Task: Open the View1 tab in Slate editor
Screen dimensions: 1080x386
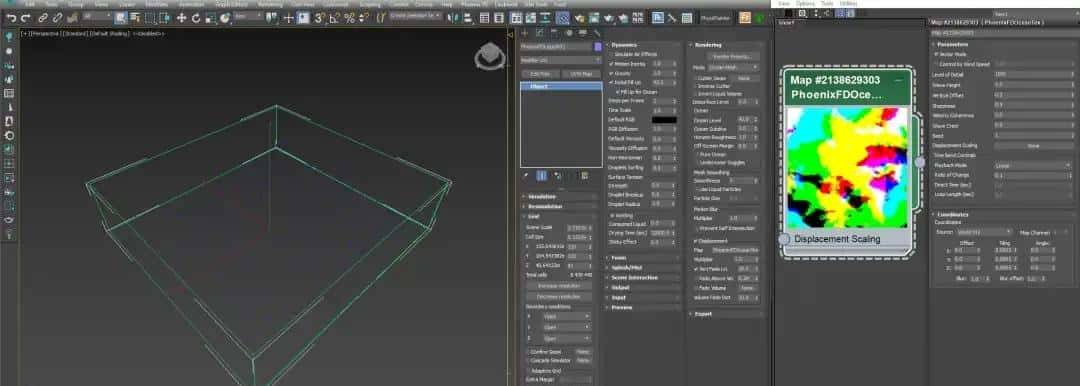Action: pyautogui.click(x=786, y=22)
